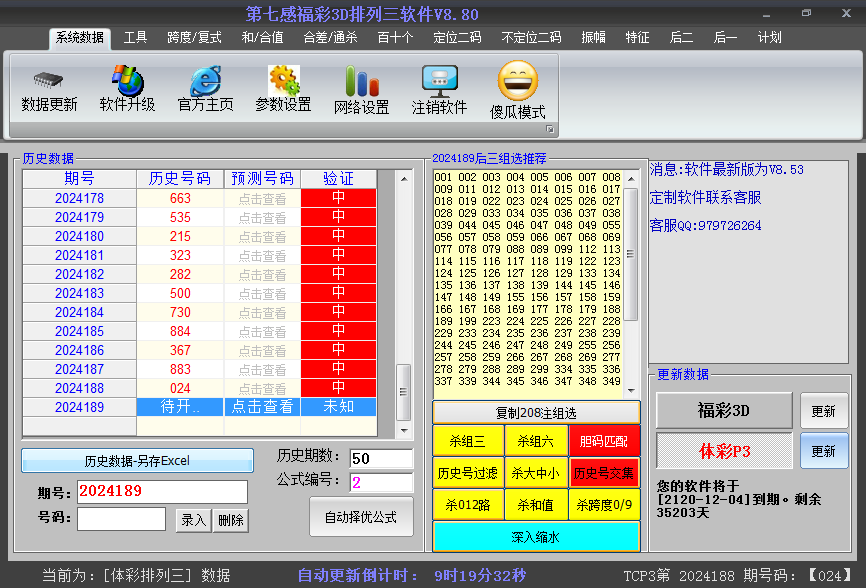Open the 定位二码 tab

(457, 38)
